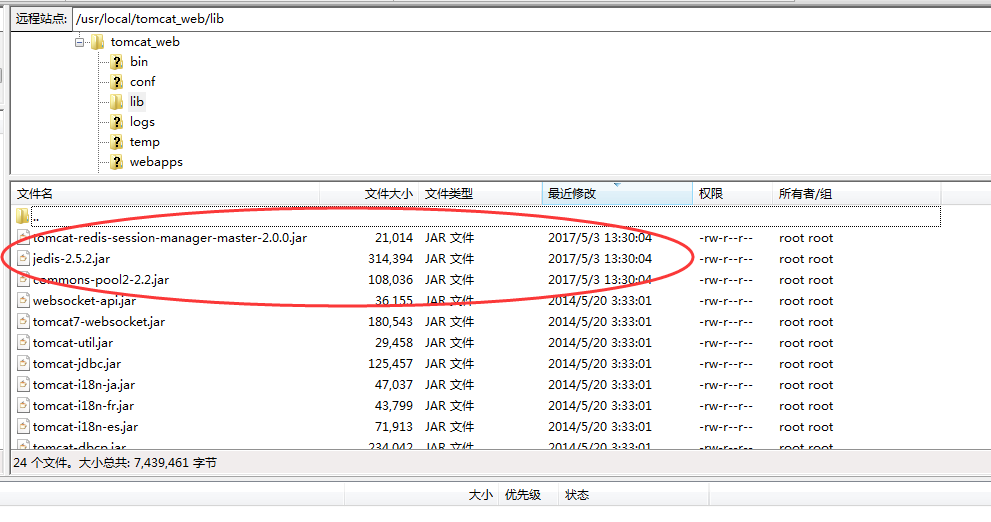Select commons-pool2-2.2.jar file name
The height and width of the screenshot is (522, 991).
(101, 280)
